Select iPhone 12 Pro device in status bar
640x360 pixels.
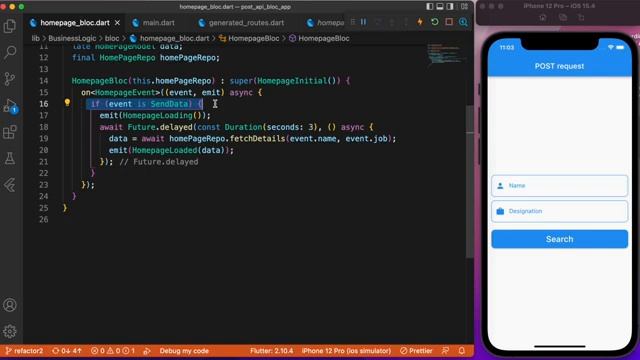pos(346,351)
